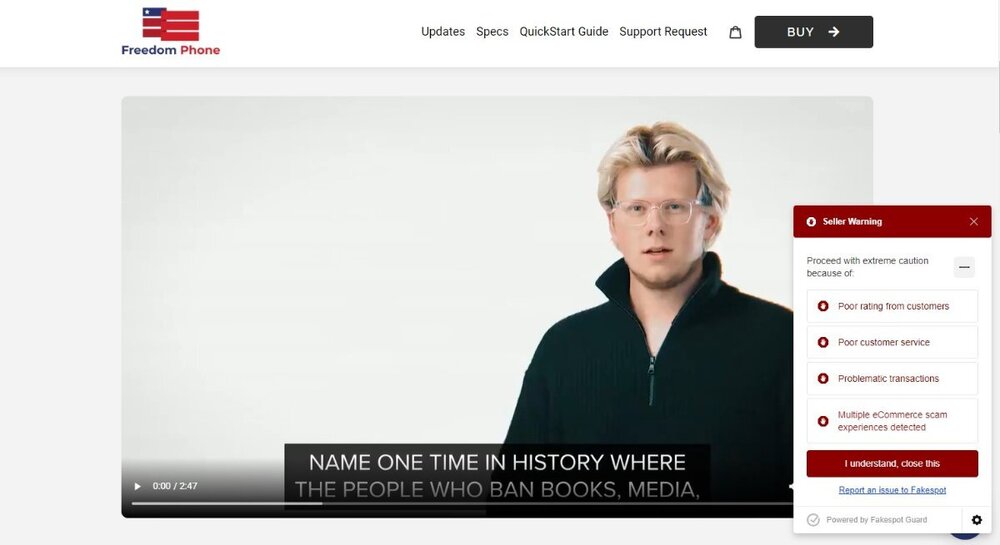1000x545 pixels.
Task: Play the video with the play button
Action: click(x=137, y=486)
